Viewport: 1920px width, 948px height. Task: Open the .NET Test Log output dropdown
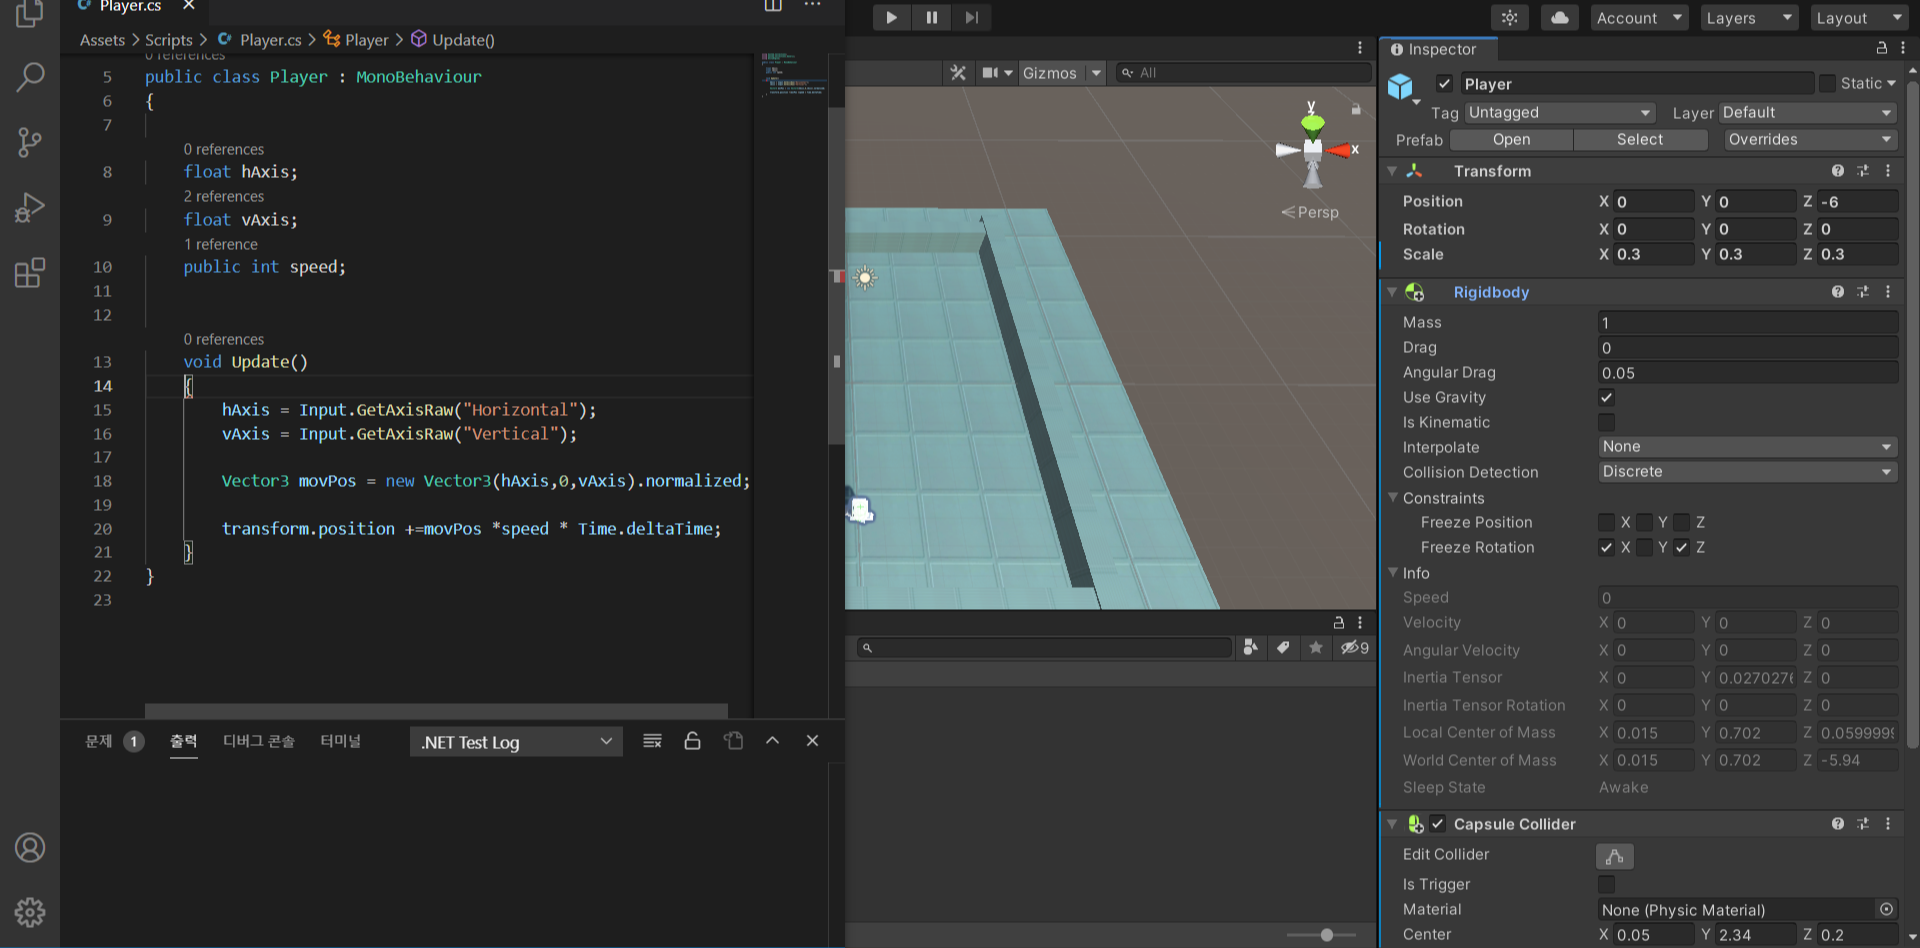[x=516, y=742]
